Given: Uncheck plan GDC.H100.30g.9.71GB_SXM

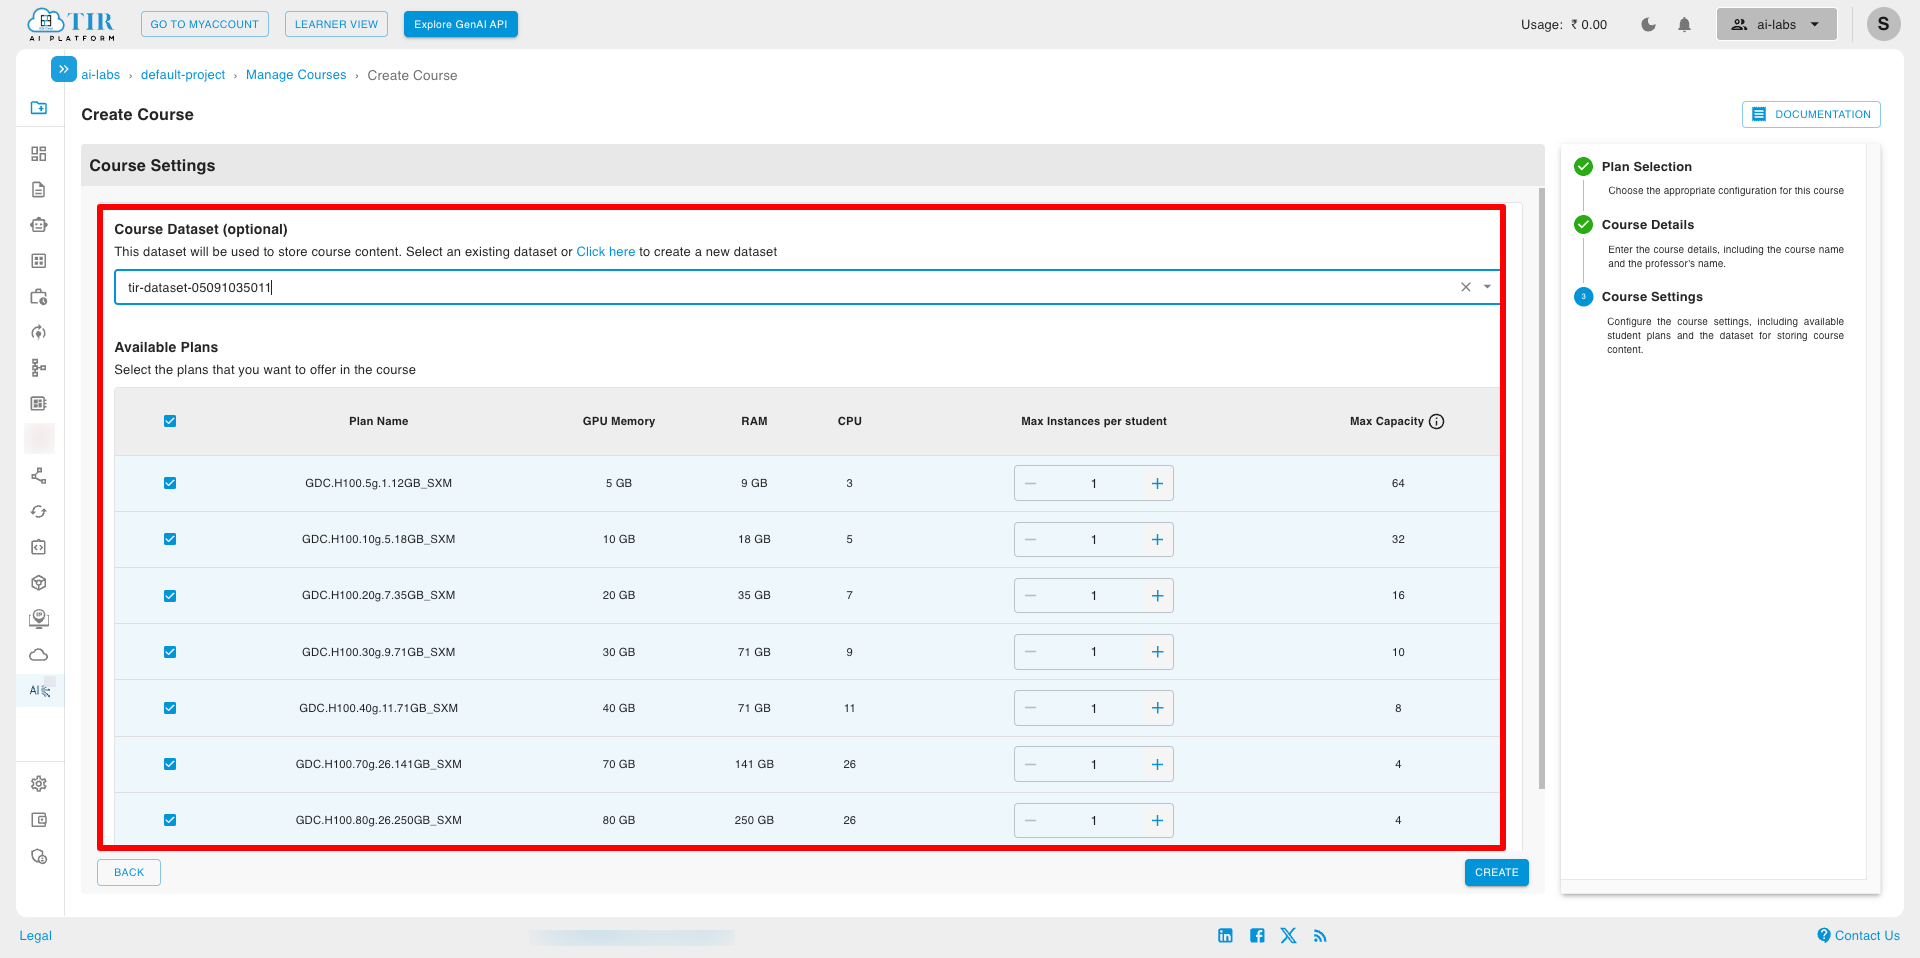Looking at the screenshot, I should (x=170, y=652).
